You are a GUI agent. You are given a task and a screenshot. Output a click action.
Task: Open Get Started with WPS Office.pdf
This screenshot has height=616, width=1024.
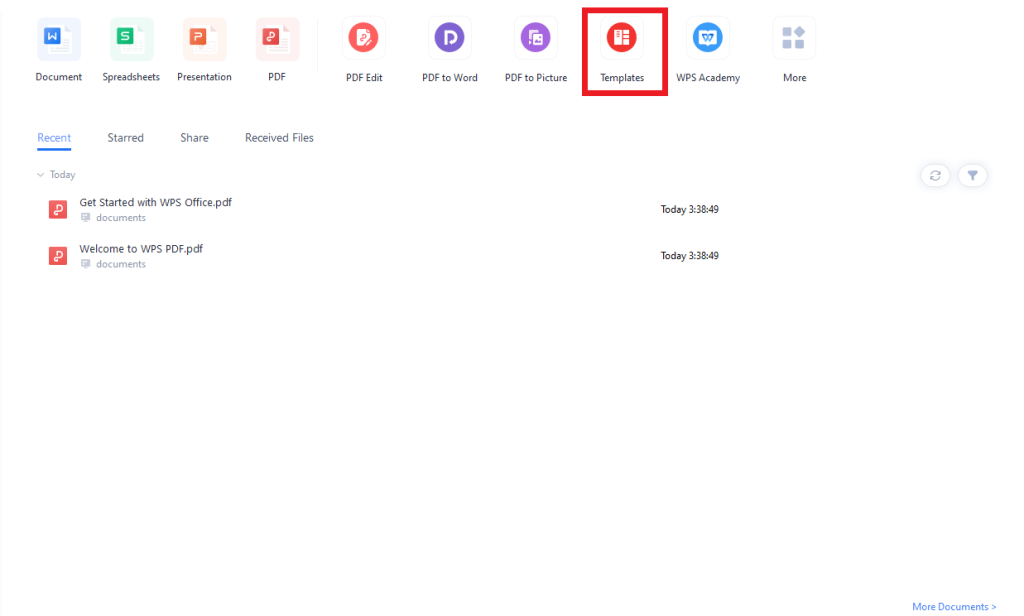click(x=155, y=203)
